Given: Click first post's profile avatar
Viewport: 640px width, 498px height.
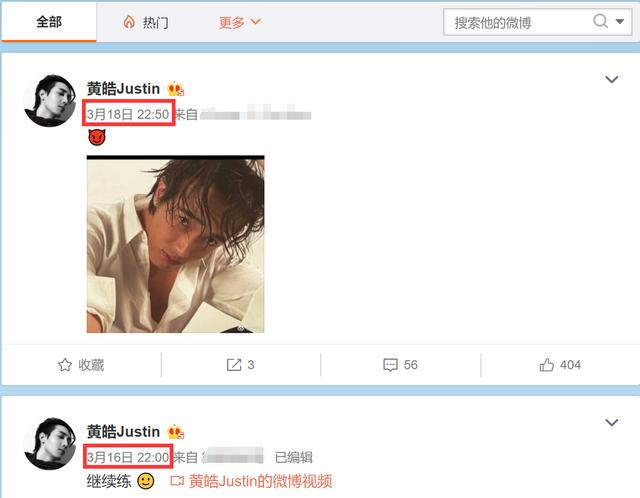Looking at the screenshot, I should tap(50, 100).
